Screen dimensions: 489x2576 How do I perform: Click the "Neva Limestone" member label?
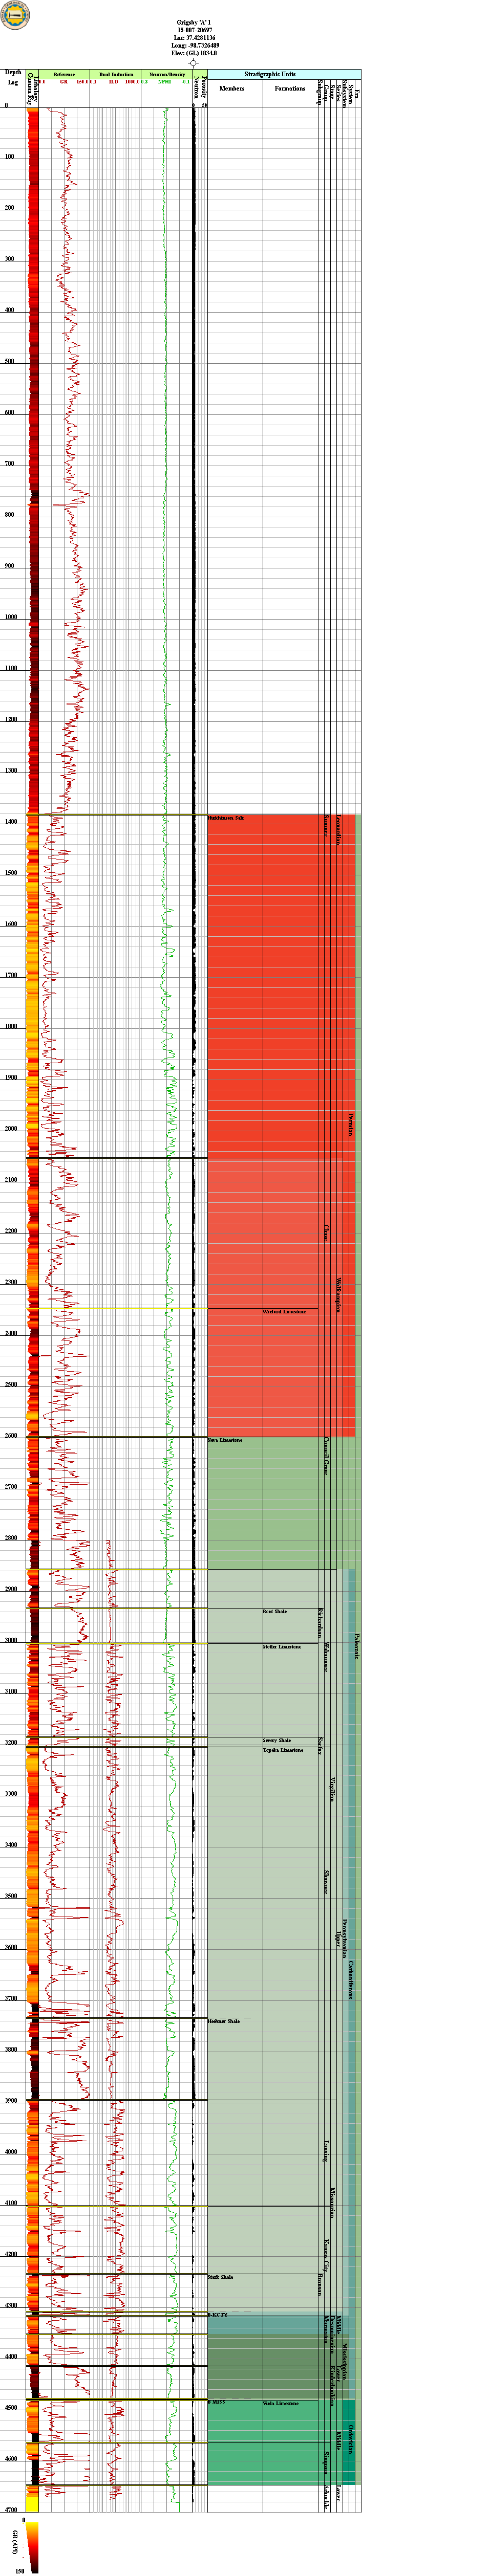pos(225,1440)
